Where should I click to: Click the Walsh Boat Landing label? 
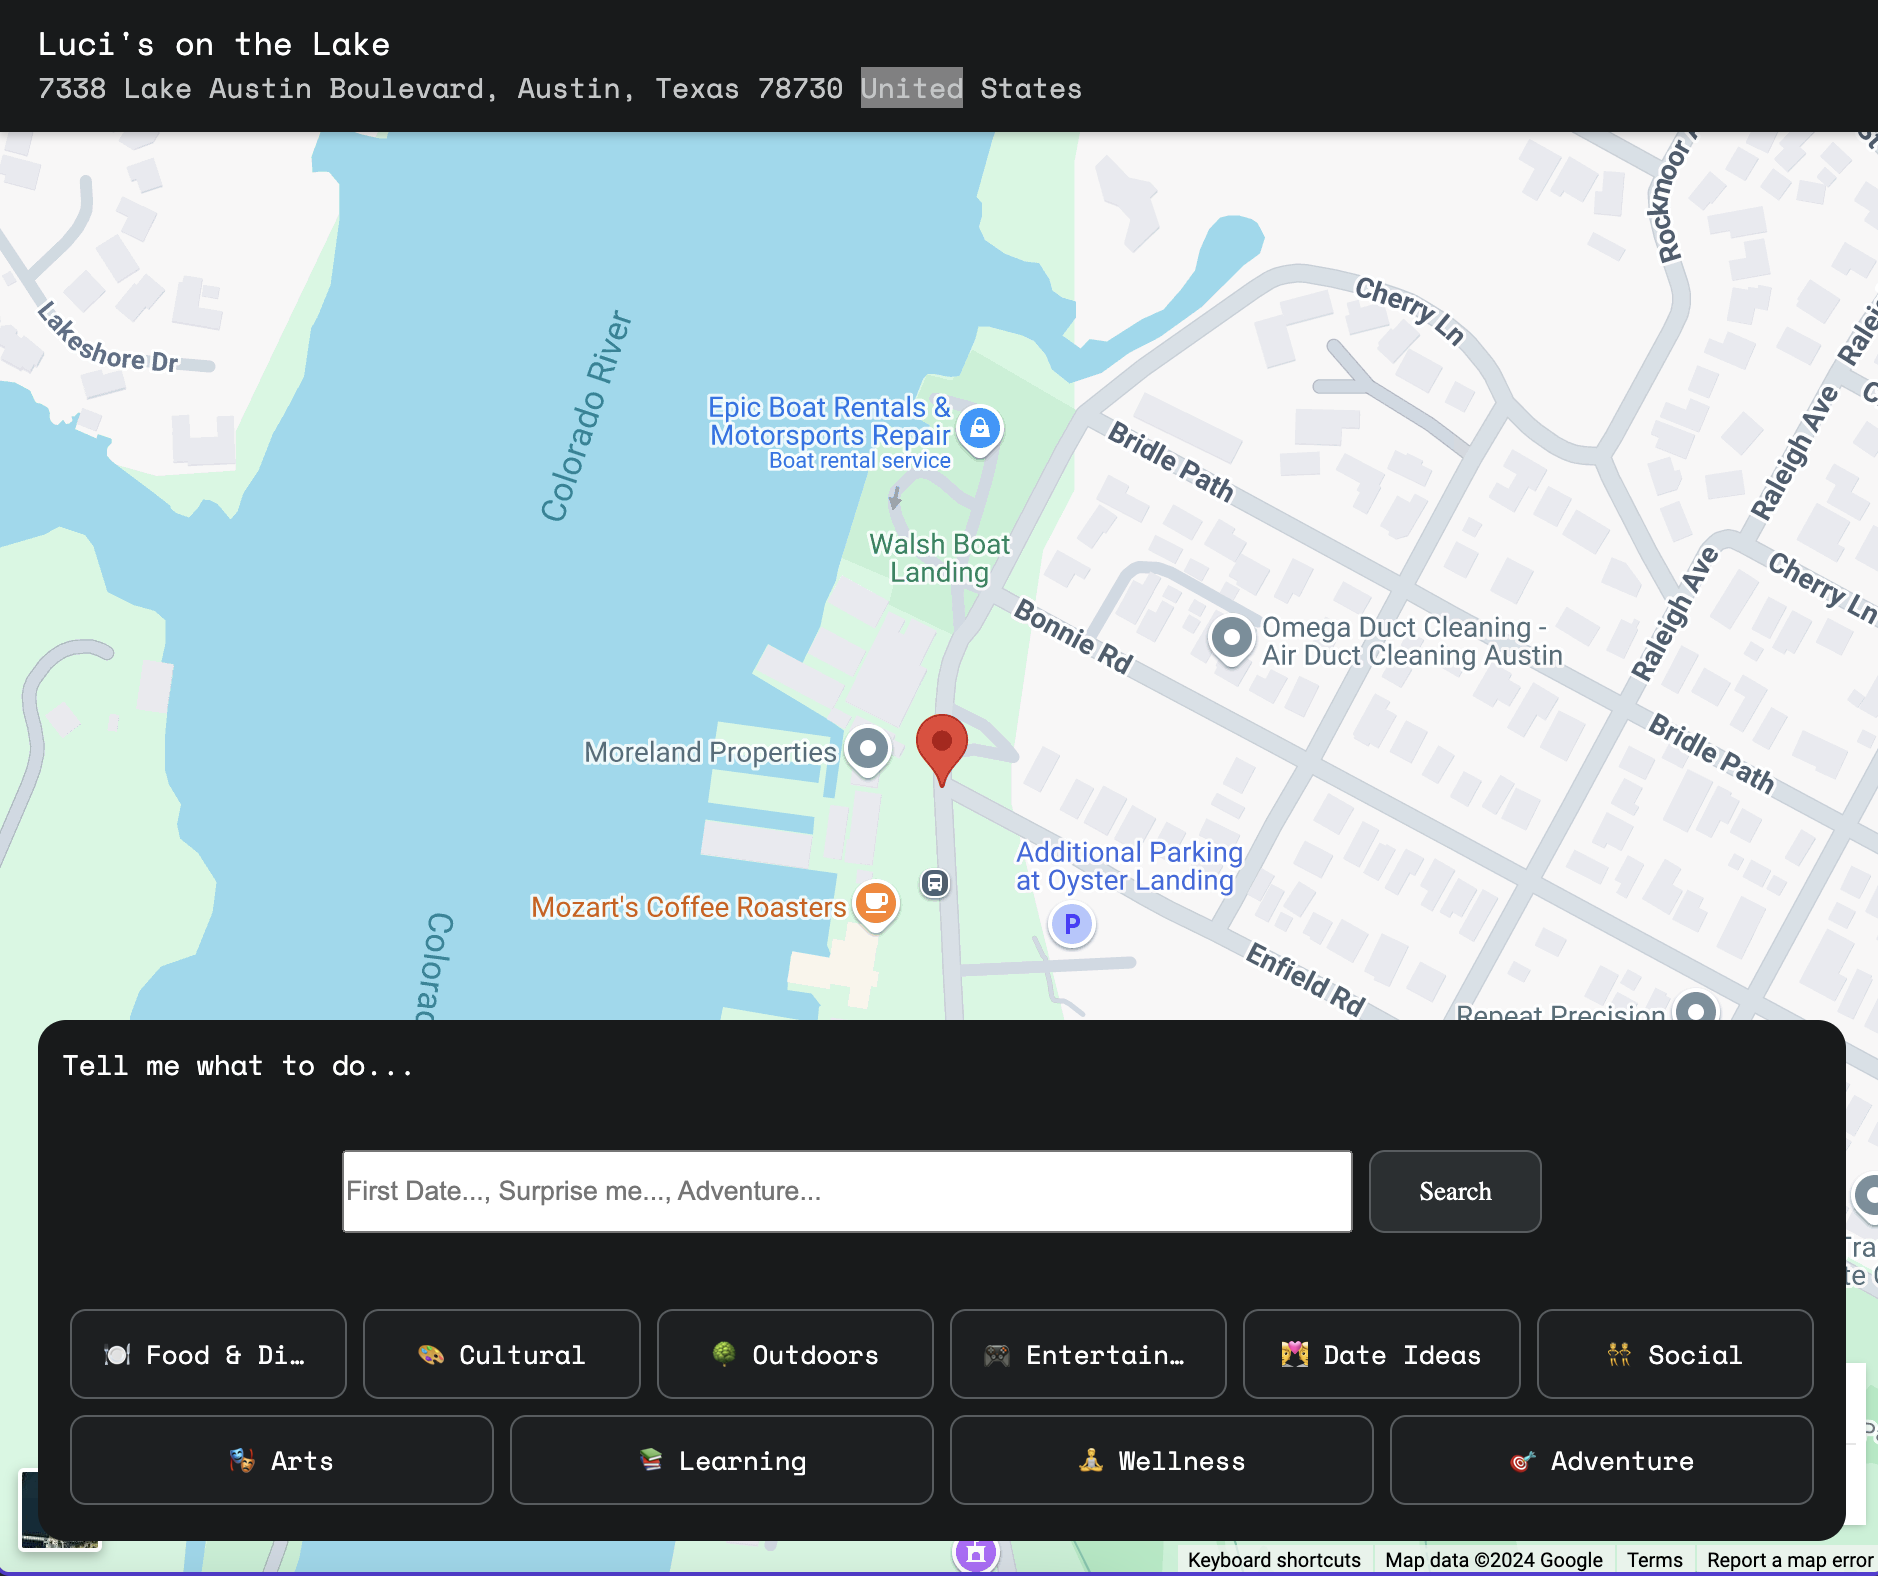pos(940,558)
